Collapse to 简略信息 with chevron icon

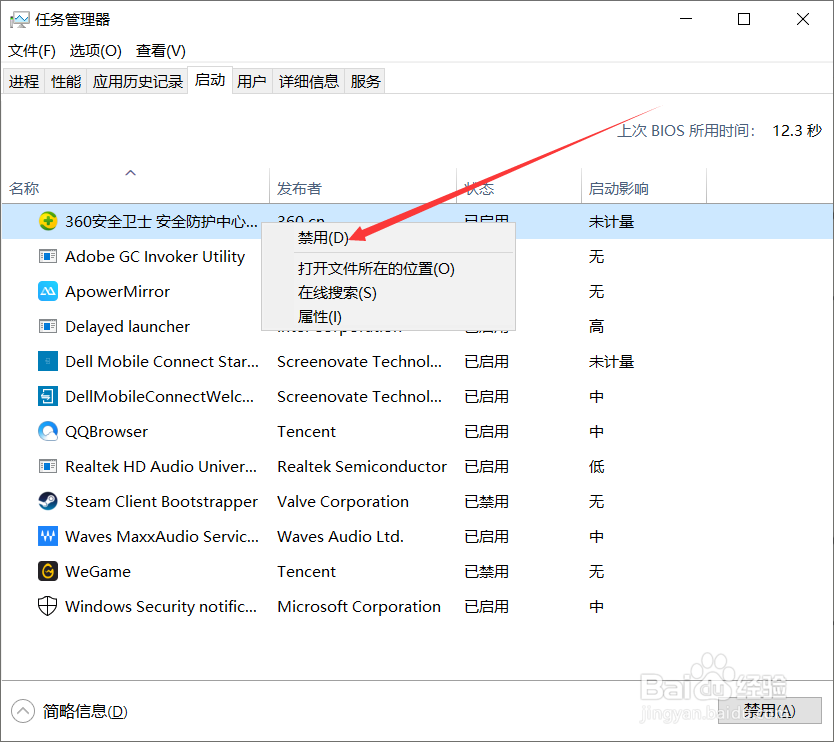tap(23, 711)
